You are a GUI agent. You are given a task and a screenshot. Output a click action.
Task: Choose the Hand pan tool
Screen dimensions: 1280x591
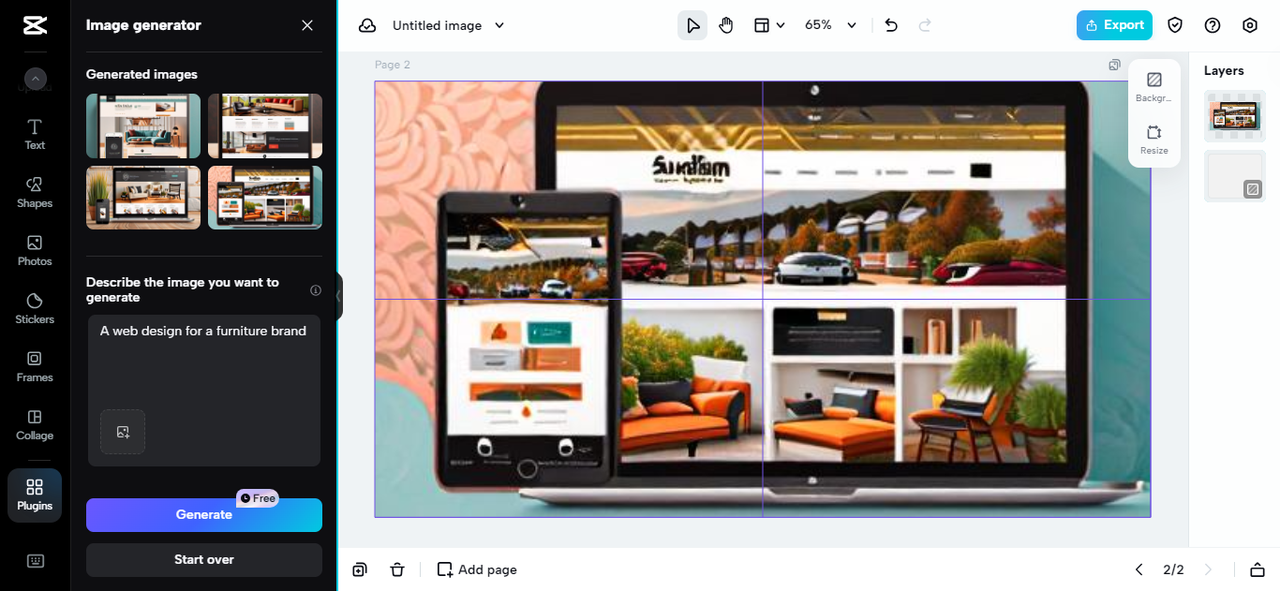[x=726, y=25]
